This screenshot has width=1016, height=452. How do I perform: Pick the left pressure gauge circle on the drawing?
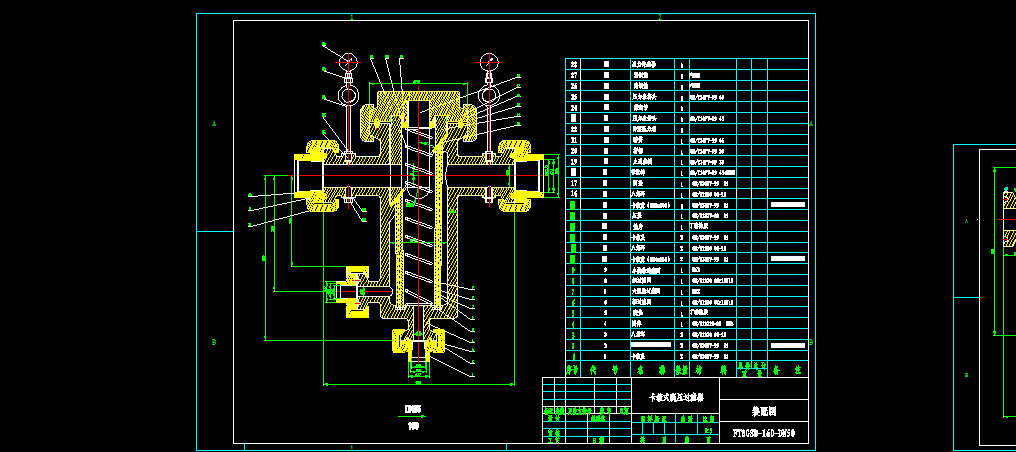click(x=348, y=62)
